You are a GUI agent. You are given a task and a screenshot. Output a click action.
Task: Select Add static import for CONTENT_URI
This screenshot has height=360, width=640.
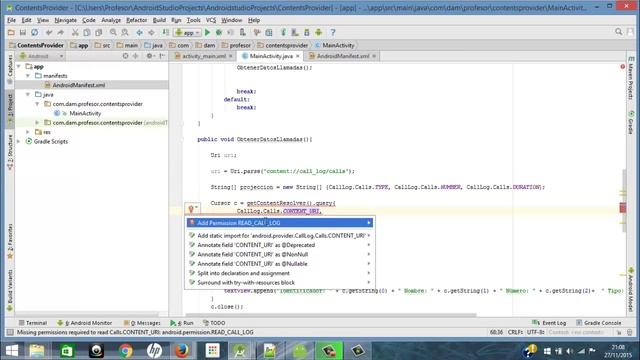[280, 236]
